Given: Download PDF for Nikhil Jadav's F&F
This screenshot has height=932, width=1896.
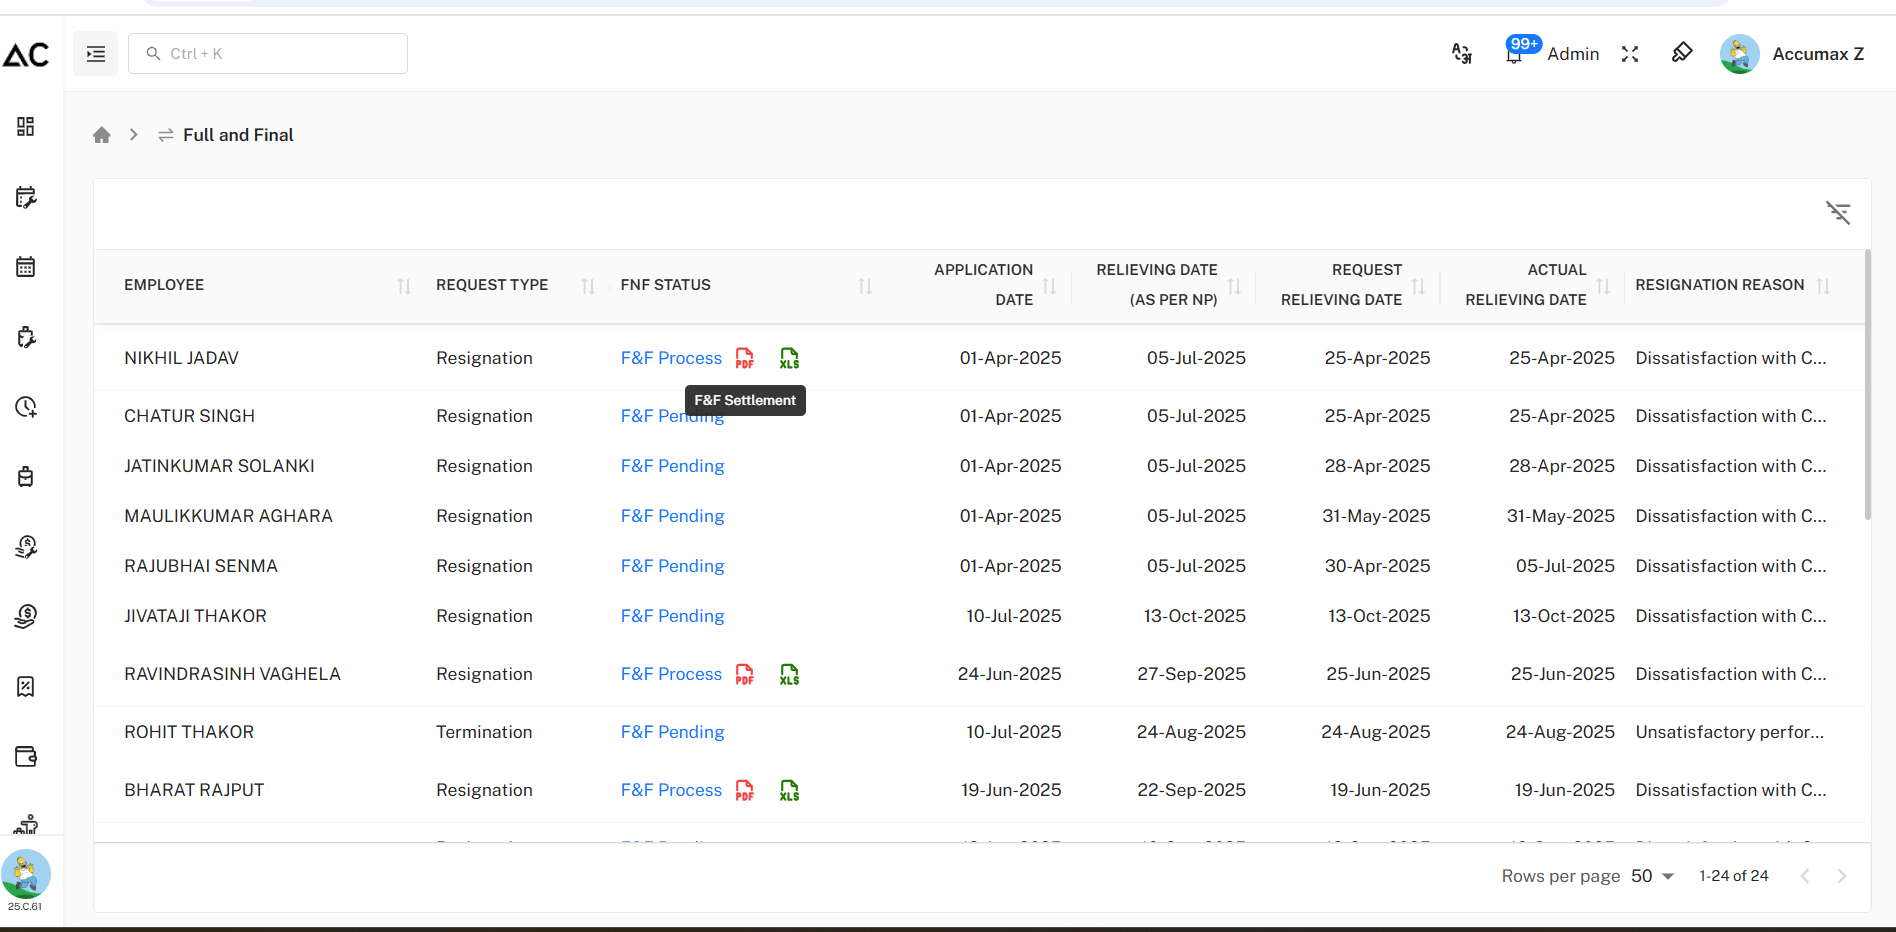Looking at the screenshot, I should coord(744,358).
